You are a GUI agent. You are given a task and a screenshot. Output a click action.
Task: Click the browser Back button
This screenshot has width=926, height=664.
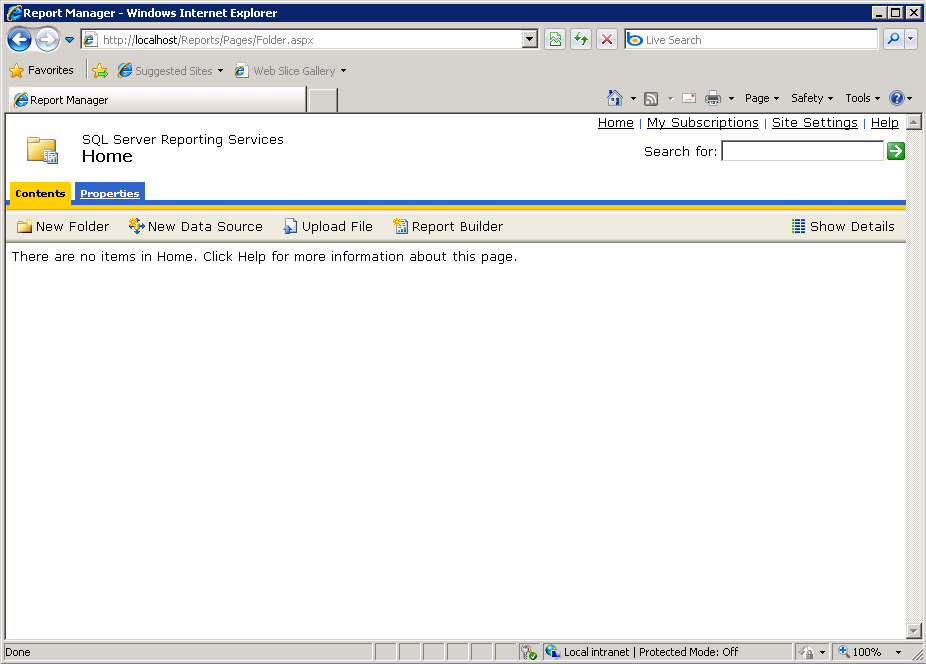pyautogui.click(x=19, y=40)
